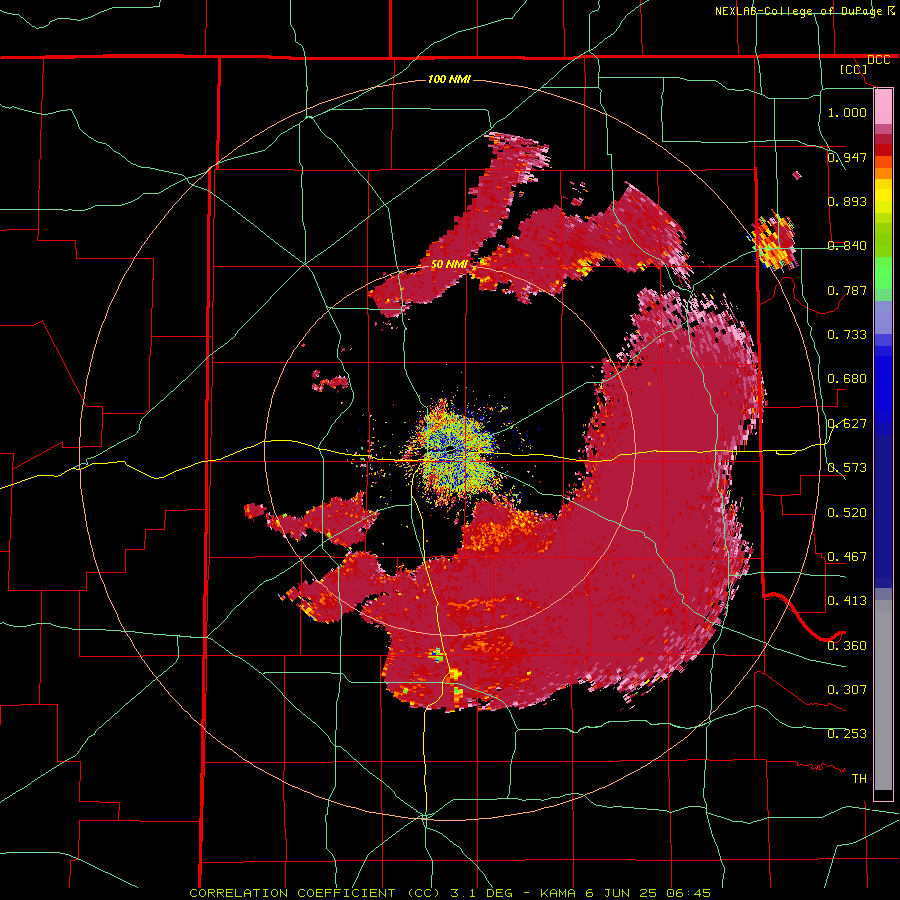Click the 50 NMI range ring label

point(448,264)
